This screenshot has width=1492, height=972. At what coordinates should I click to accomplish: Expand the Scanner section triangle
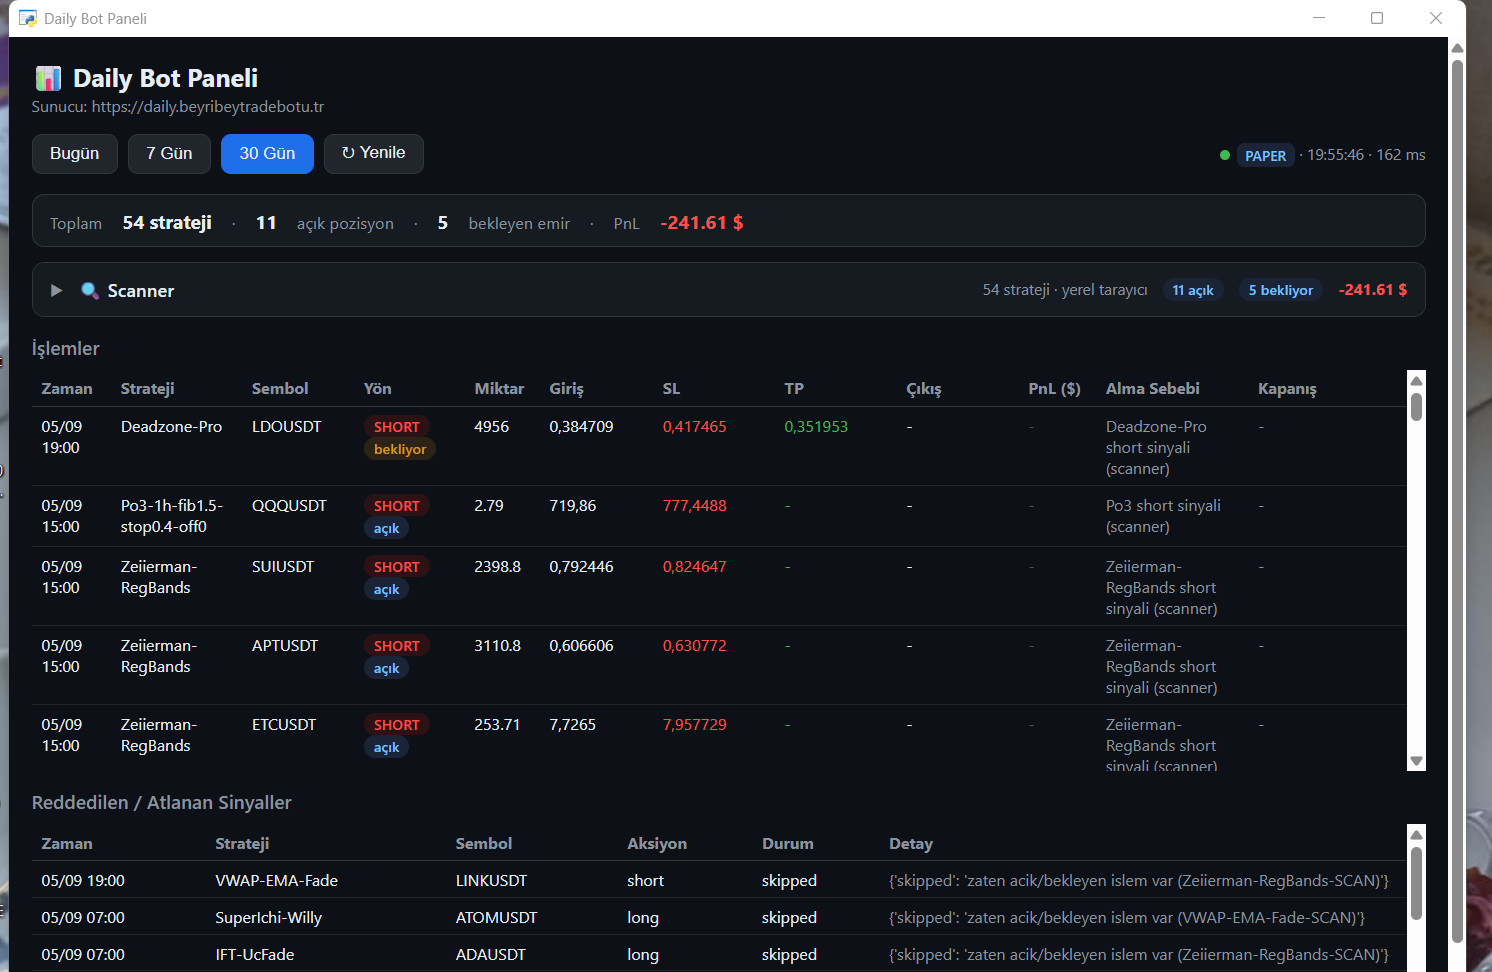tap(56, 290)
